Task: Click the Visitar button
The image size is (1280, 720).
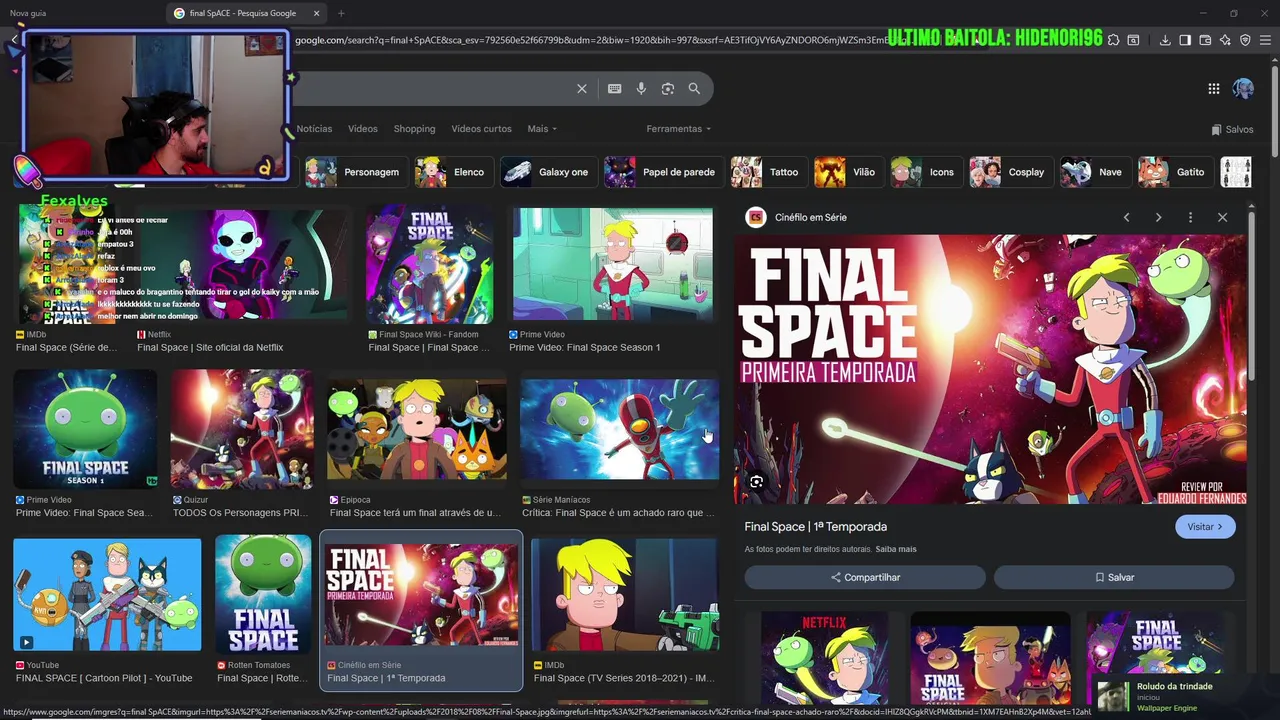Action: (1205, 527)
